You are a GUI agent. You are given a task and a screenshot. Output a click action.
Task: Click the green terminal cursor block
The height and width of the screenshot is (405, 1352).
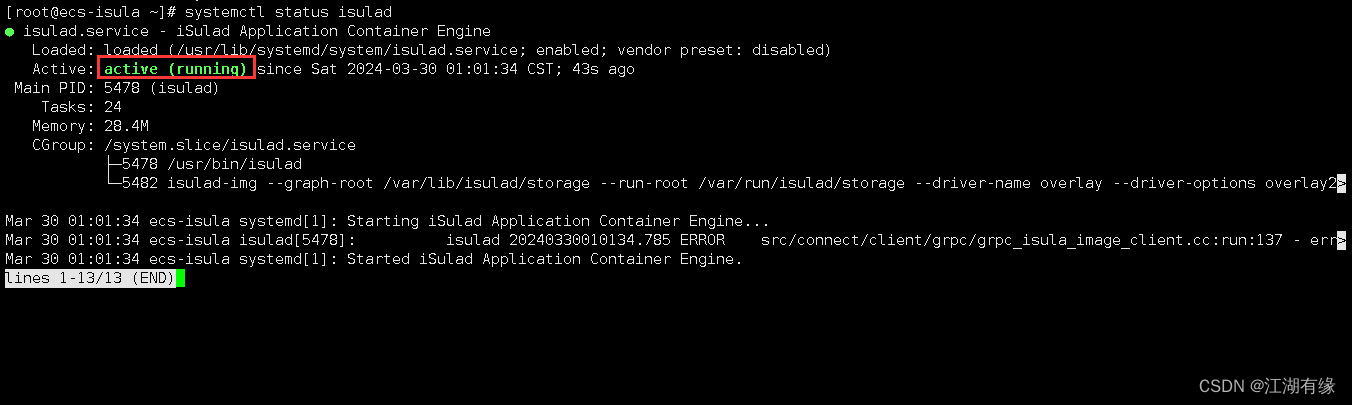180,278
